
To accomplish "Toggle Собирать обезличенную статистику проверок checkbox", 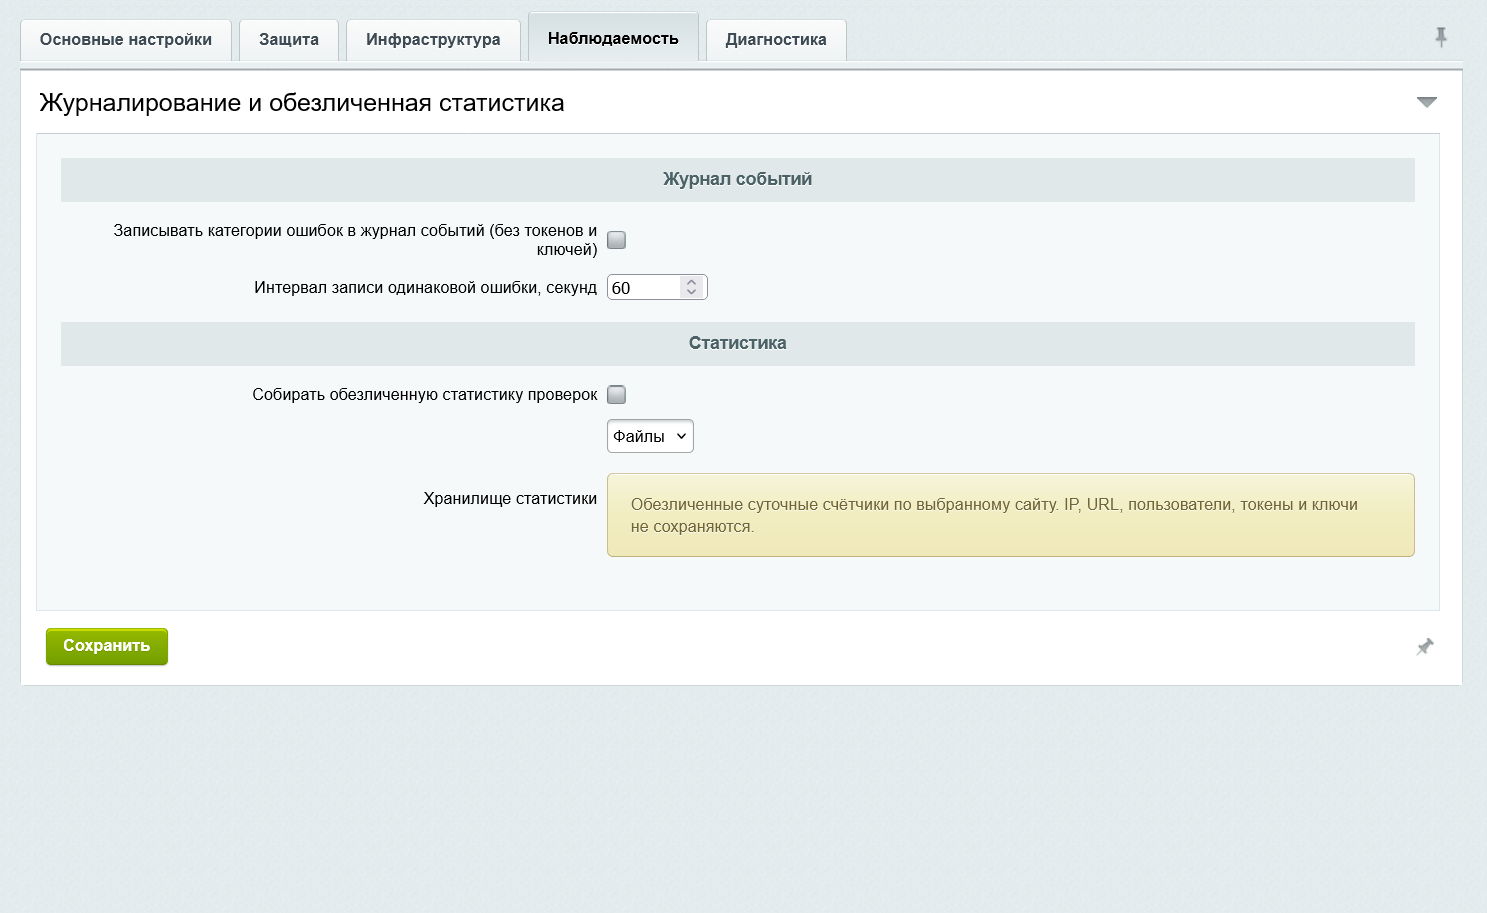I will [x=617, y=395].
